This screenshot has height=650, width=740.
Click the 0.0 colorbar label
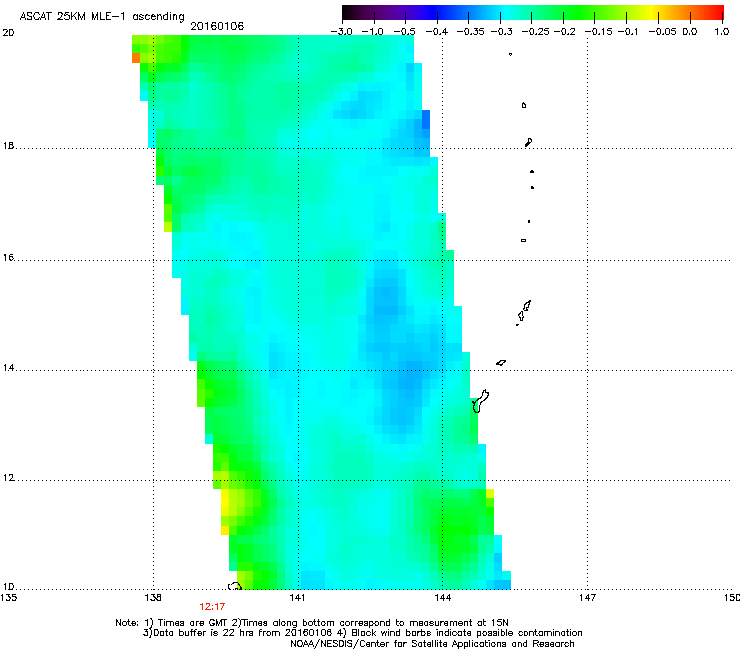pyautogui.click(x=690, y=32)
